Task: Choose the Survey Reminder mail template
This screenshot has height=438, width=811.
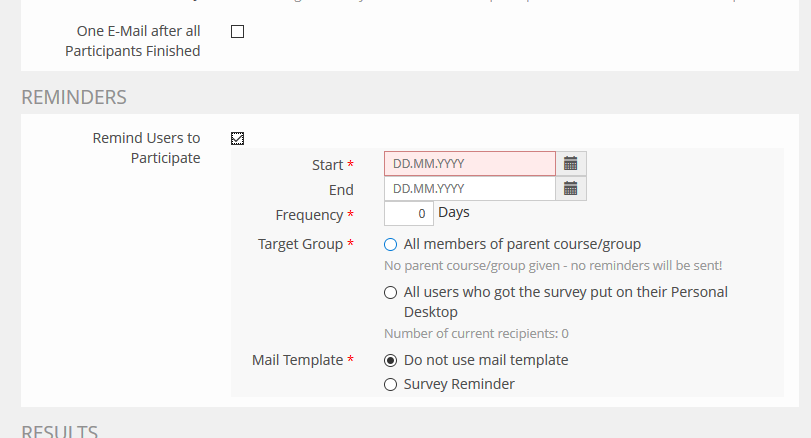Action: click(x=391, y=384)
